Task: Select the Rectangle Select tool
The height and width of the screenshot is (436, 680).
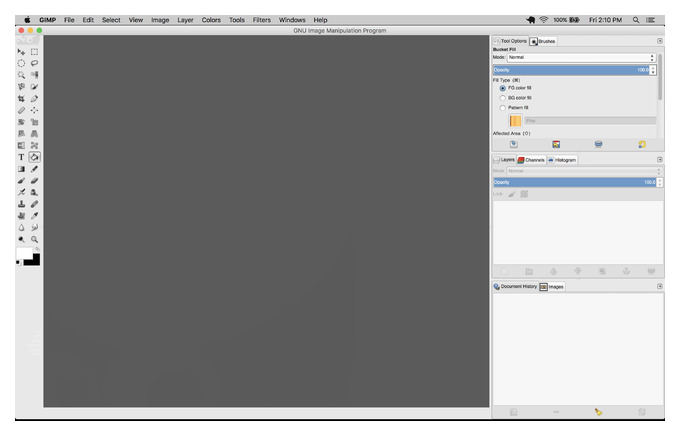Action: 34,52
